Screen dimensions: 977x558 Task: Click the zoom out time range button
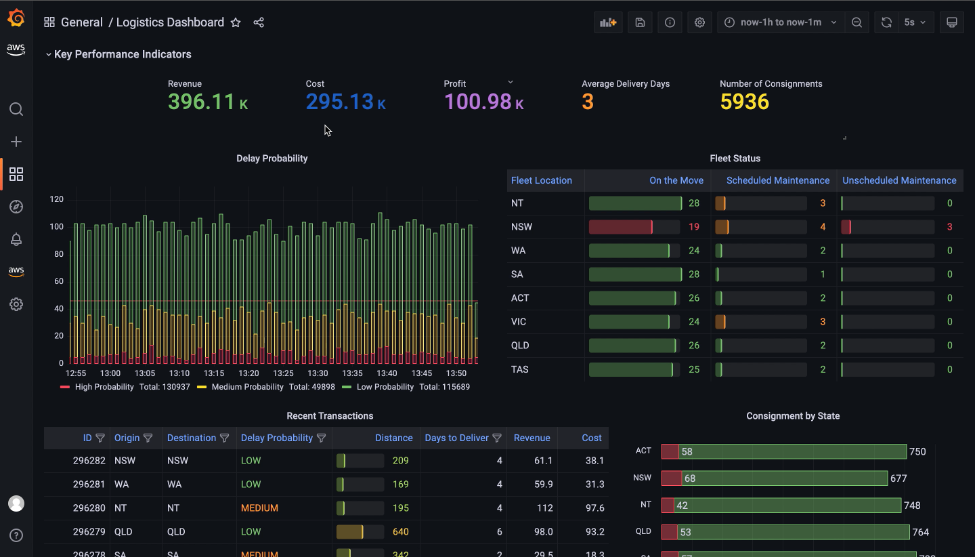point(857,22)
